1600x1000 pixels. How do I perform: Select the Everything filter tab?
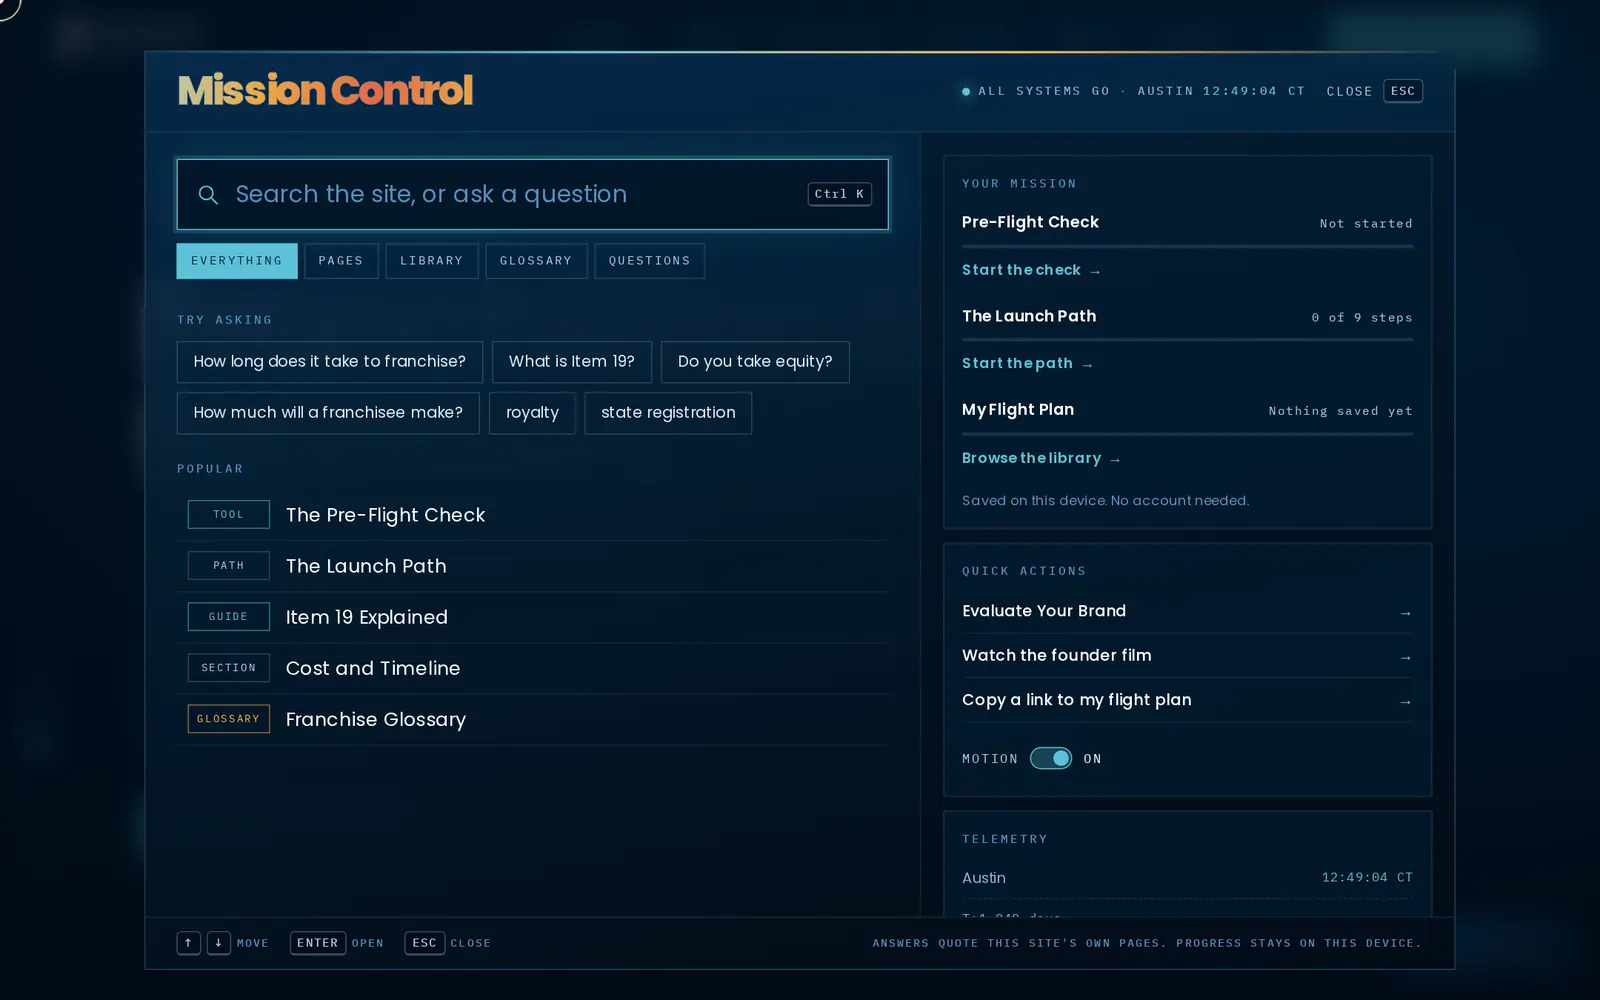tap(237, 261)
